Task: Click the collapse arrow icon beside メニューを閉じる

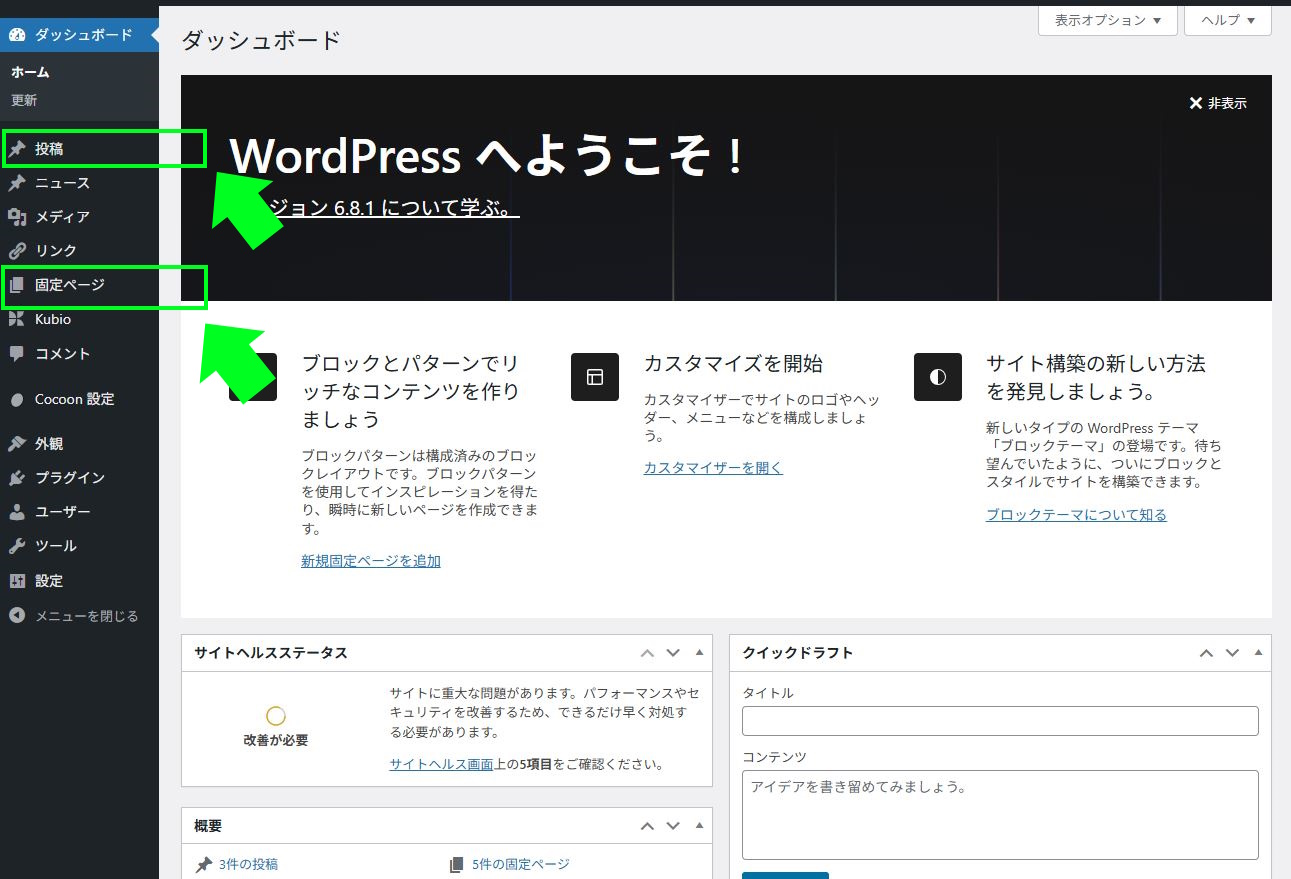Action: (x=17, y=616)
